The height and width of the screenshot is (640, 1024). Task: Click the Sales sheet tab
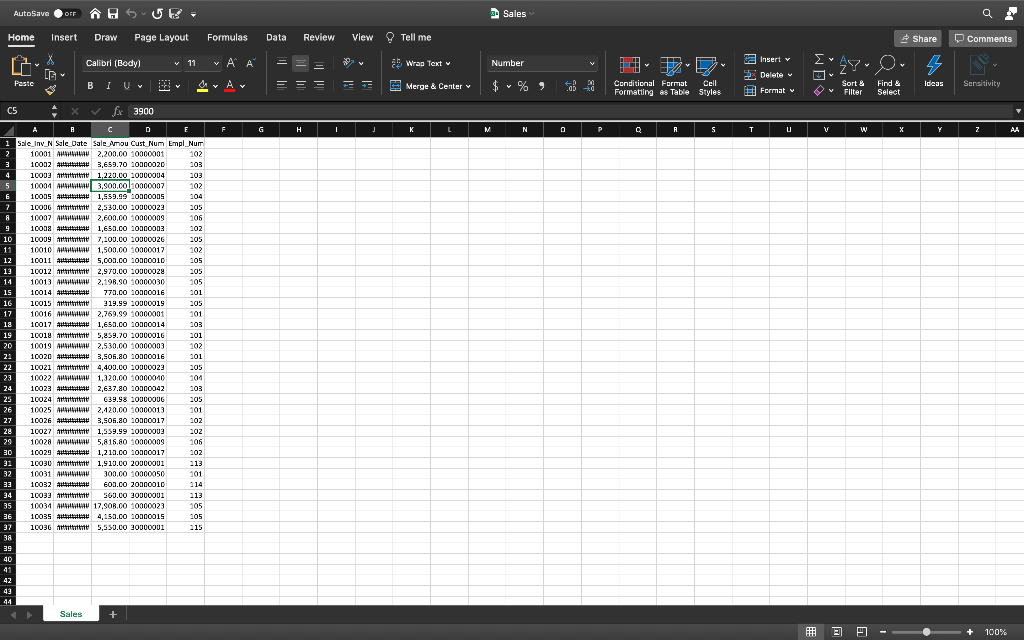[x=70, y=613]
